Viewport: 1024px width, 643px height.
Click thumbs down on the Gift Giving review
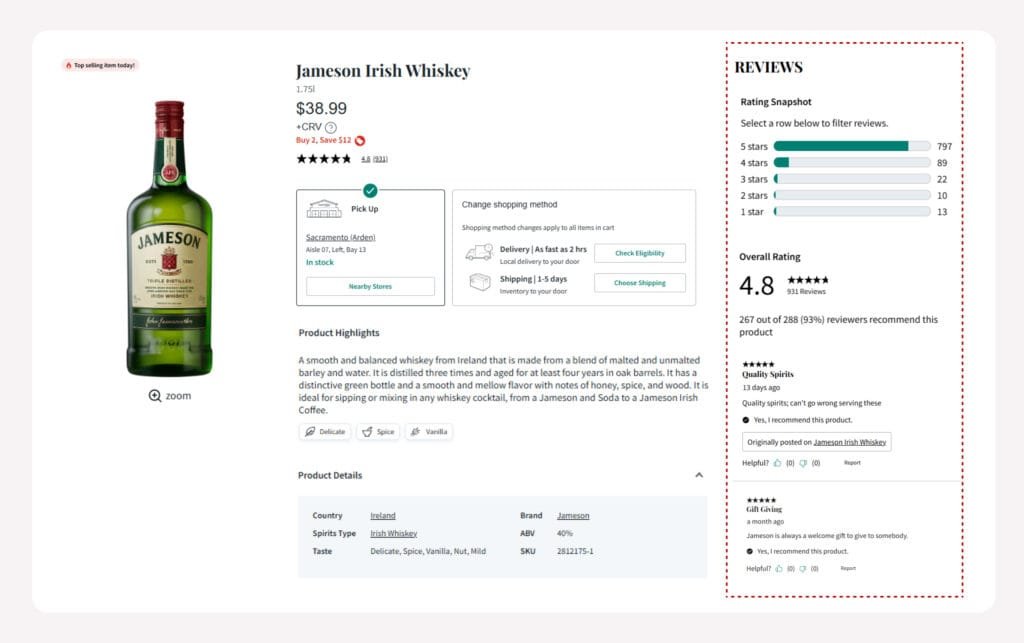803,568
